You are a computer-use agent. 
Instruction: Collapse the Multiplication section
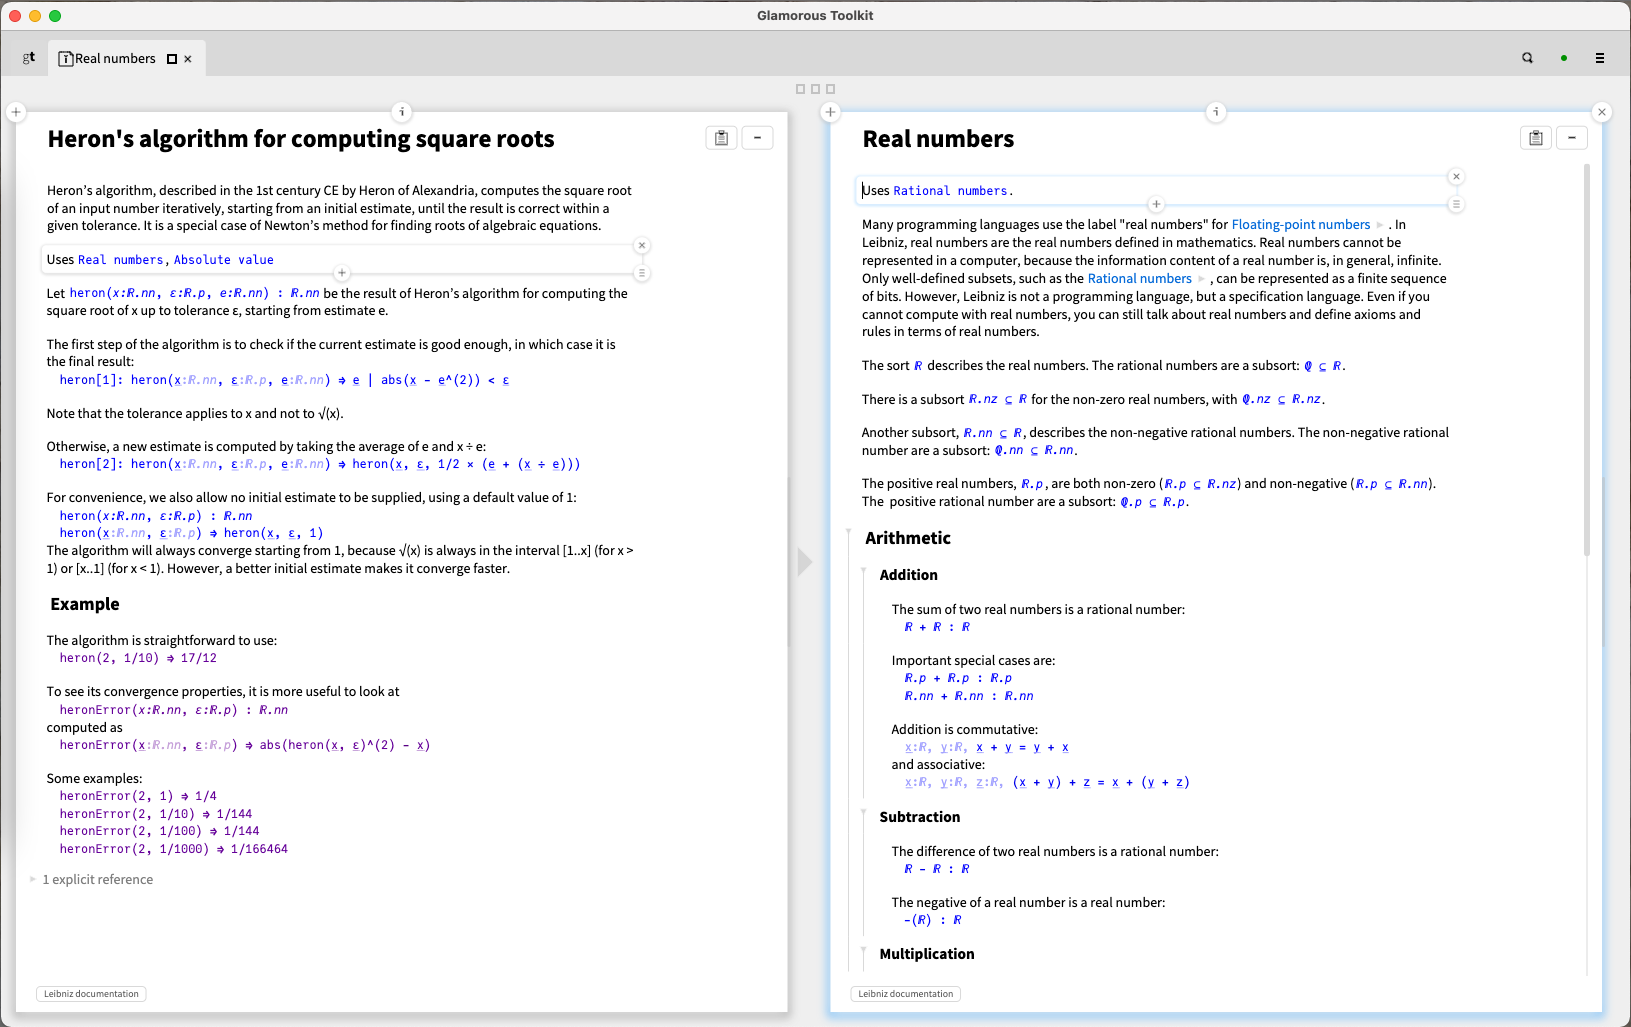coord(863,948)
